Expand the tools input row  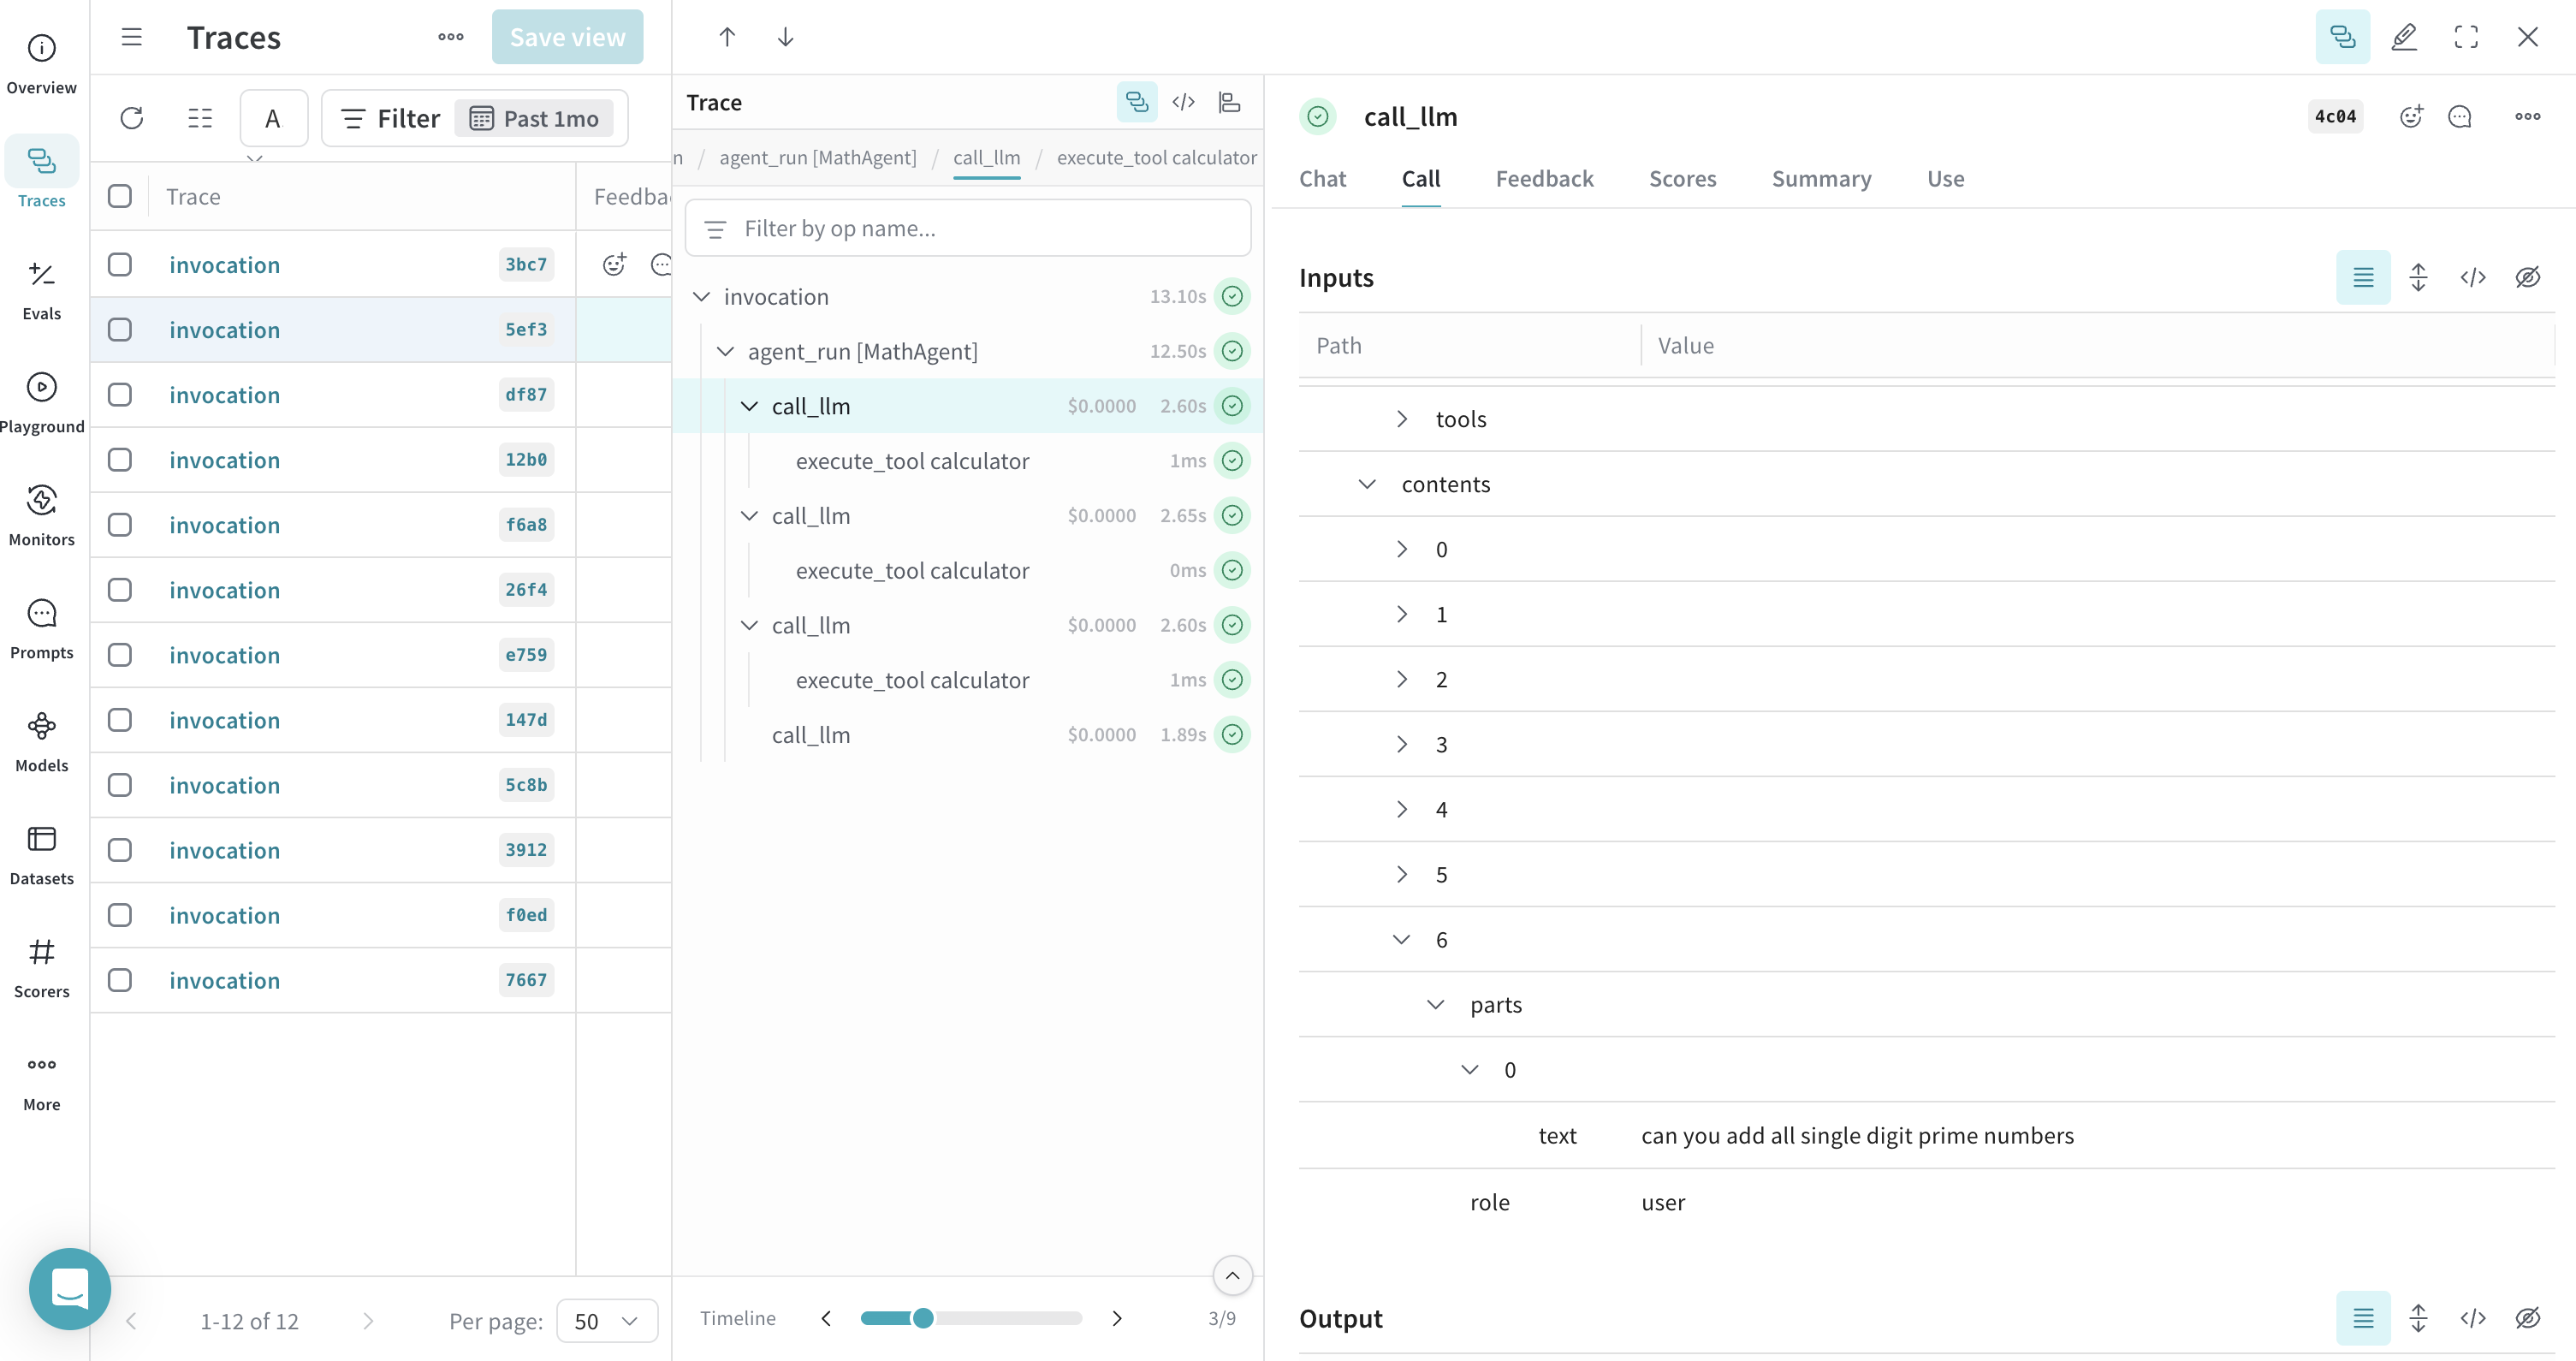(1402, 419)
